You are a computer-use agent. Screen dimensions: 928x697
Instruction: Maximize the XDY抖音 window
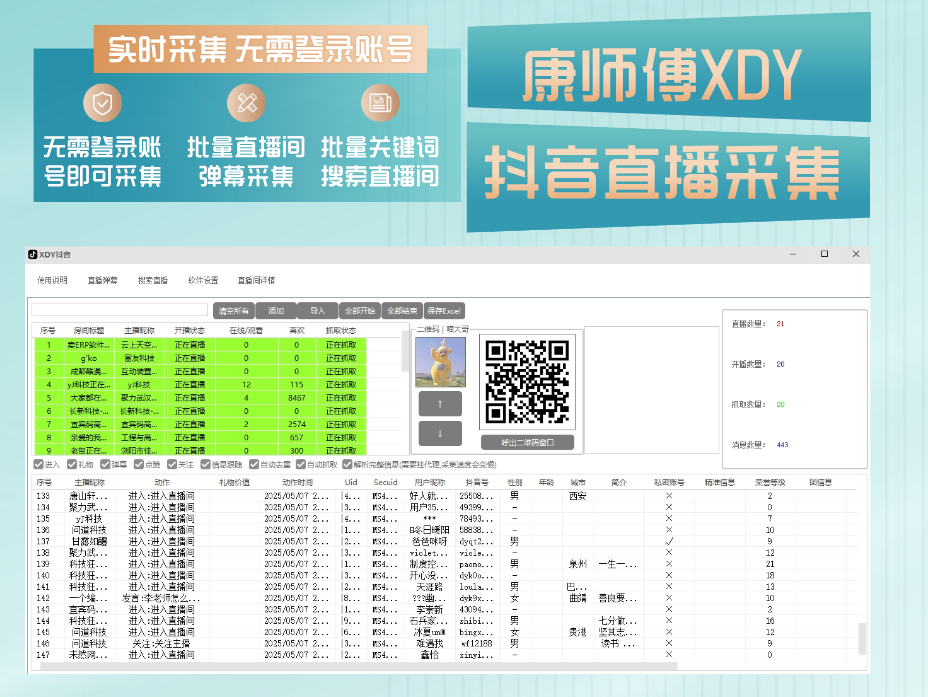(x=824, y=254)
